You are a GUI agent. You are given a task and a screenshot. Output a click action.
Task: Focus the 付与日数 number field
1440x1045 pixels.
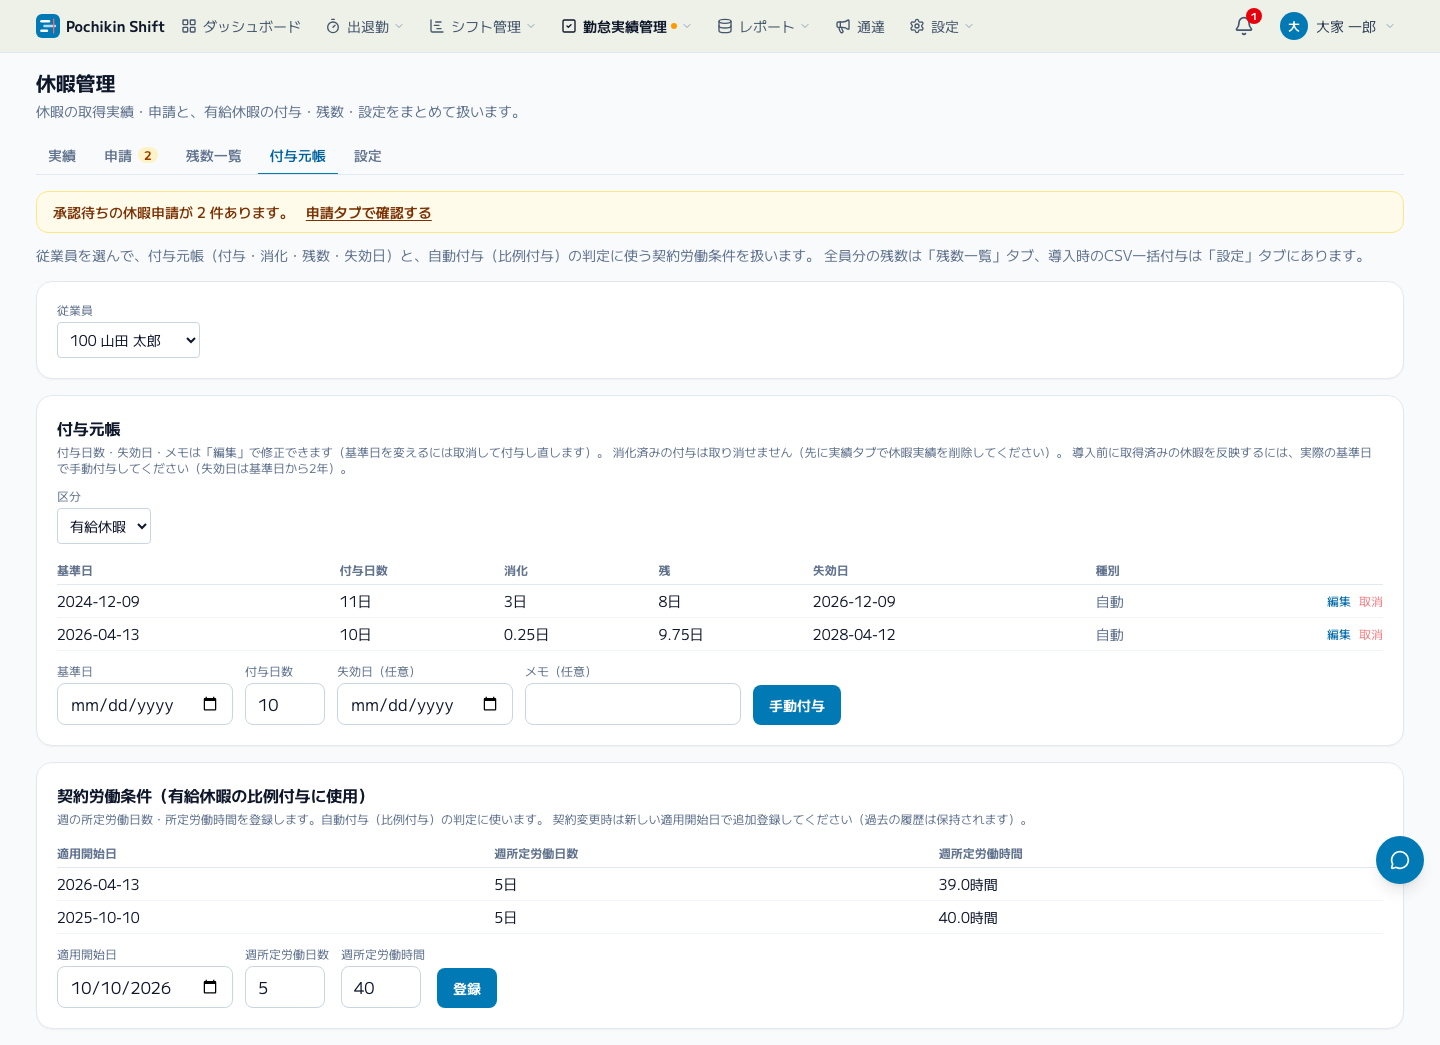285,704
